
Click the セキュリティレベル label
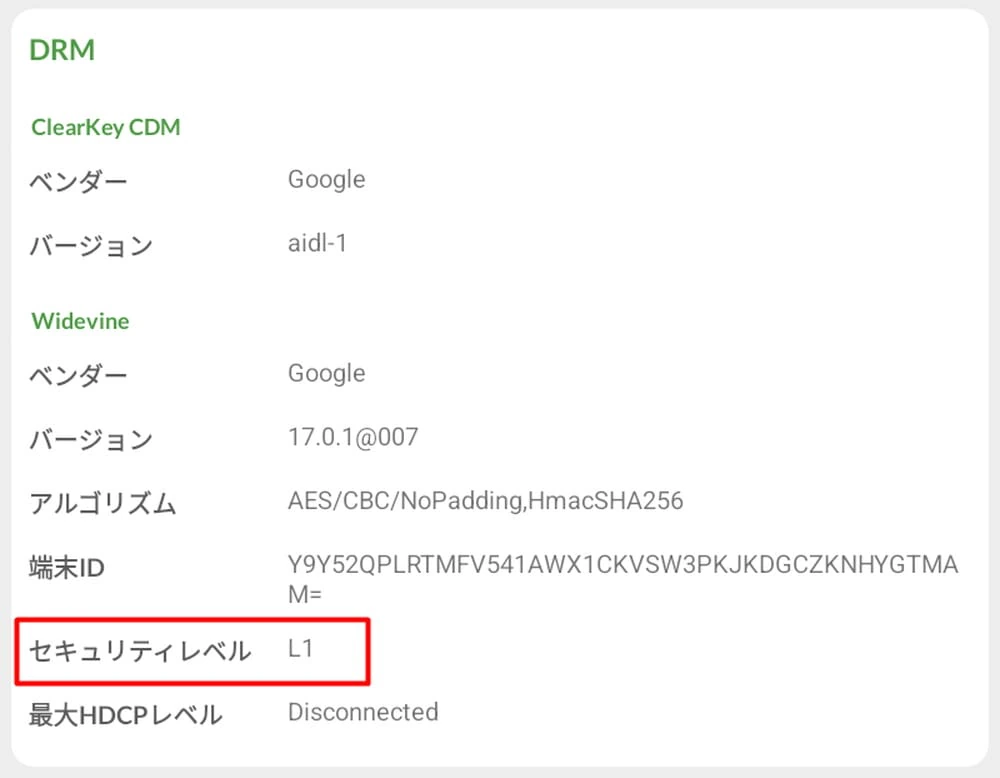coord(139,652)
